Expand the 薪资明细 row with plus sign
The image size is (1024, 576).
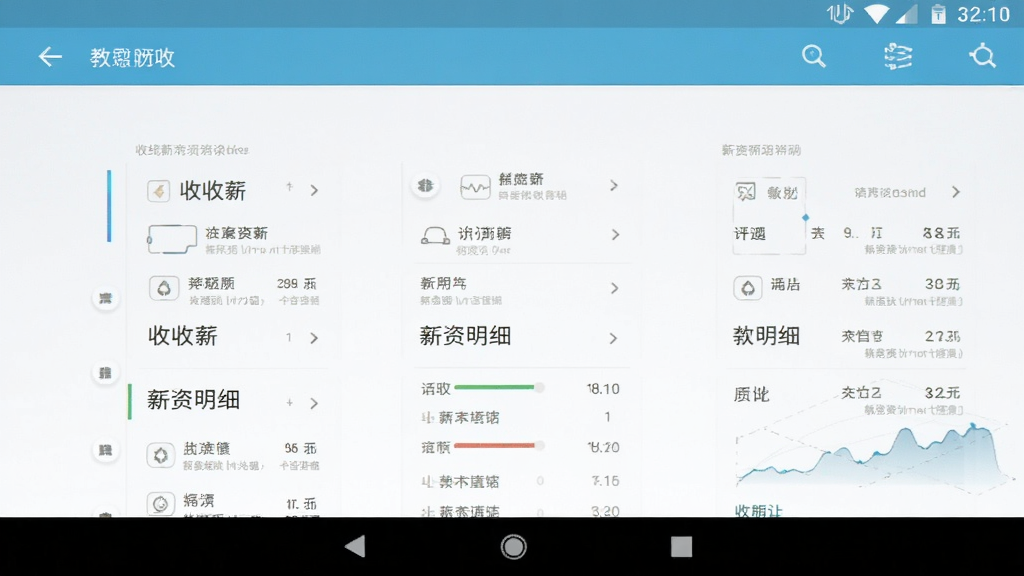coord(314,403)
